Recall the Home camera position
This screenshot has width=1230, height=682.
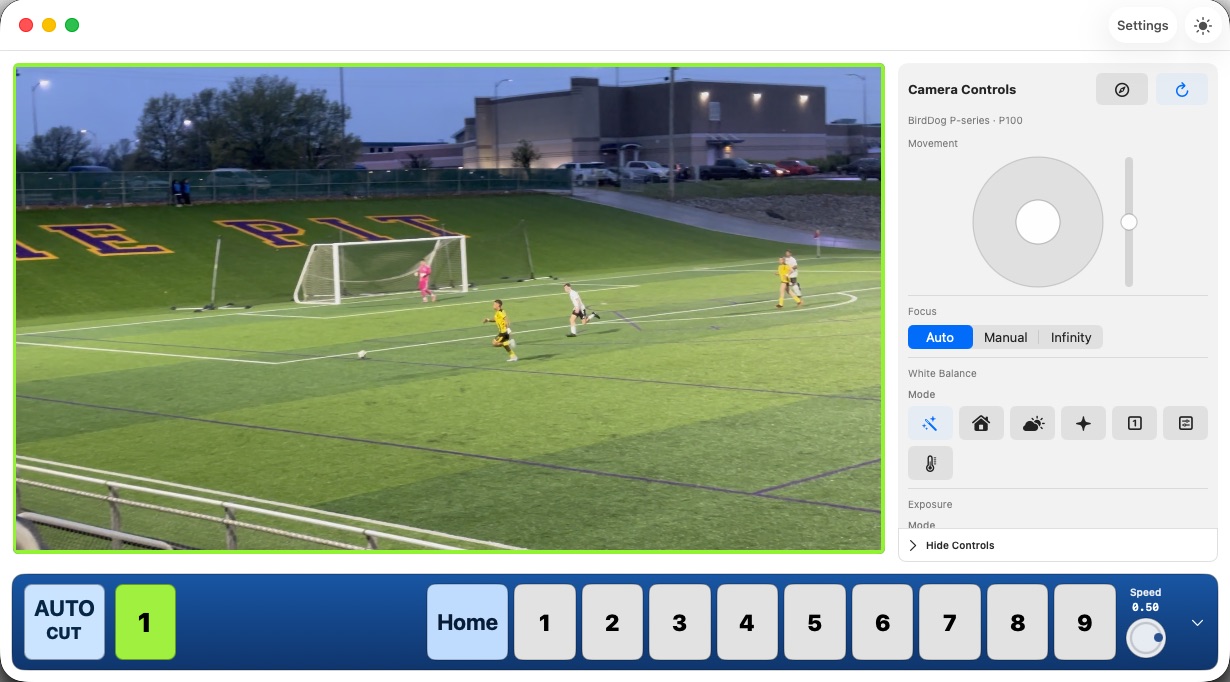pyautogui.click(x=467, y=622)
